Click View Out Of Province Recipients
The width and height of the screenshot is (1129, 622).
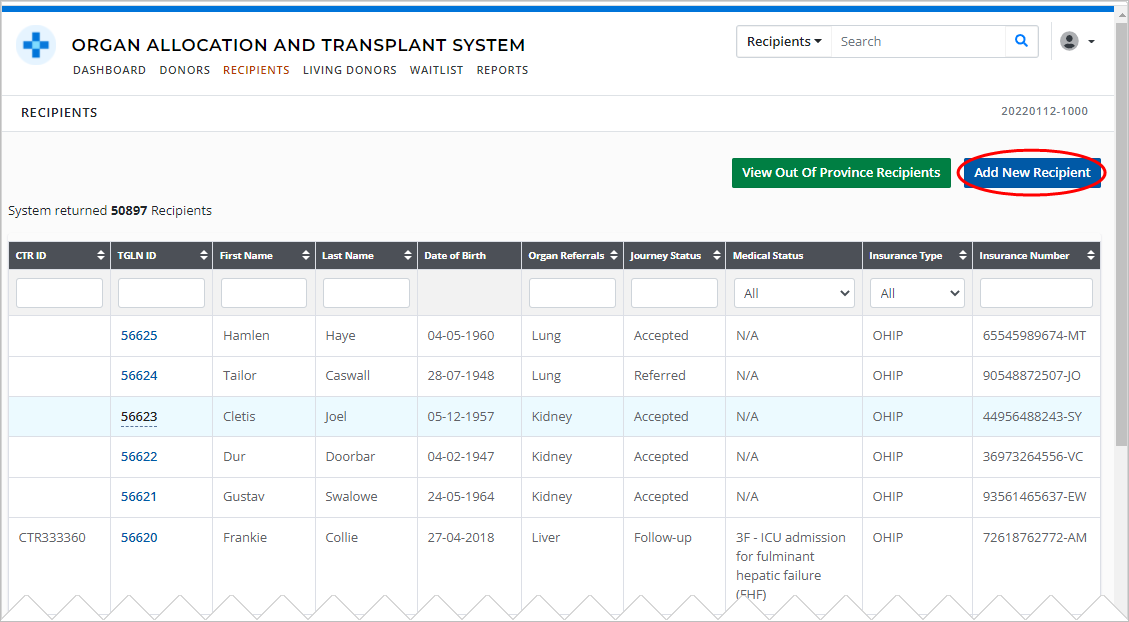tap(841, 172)
